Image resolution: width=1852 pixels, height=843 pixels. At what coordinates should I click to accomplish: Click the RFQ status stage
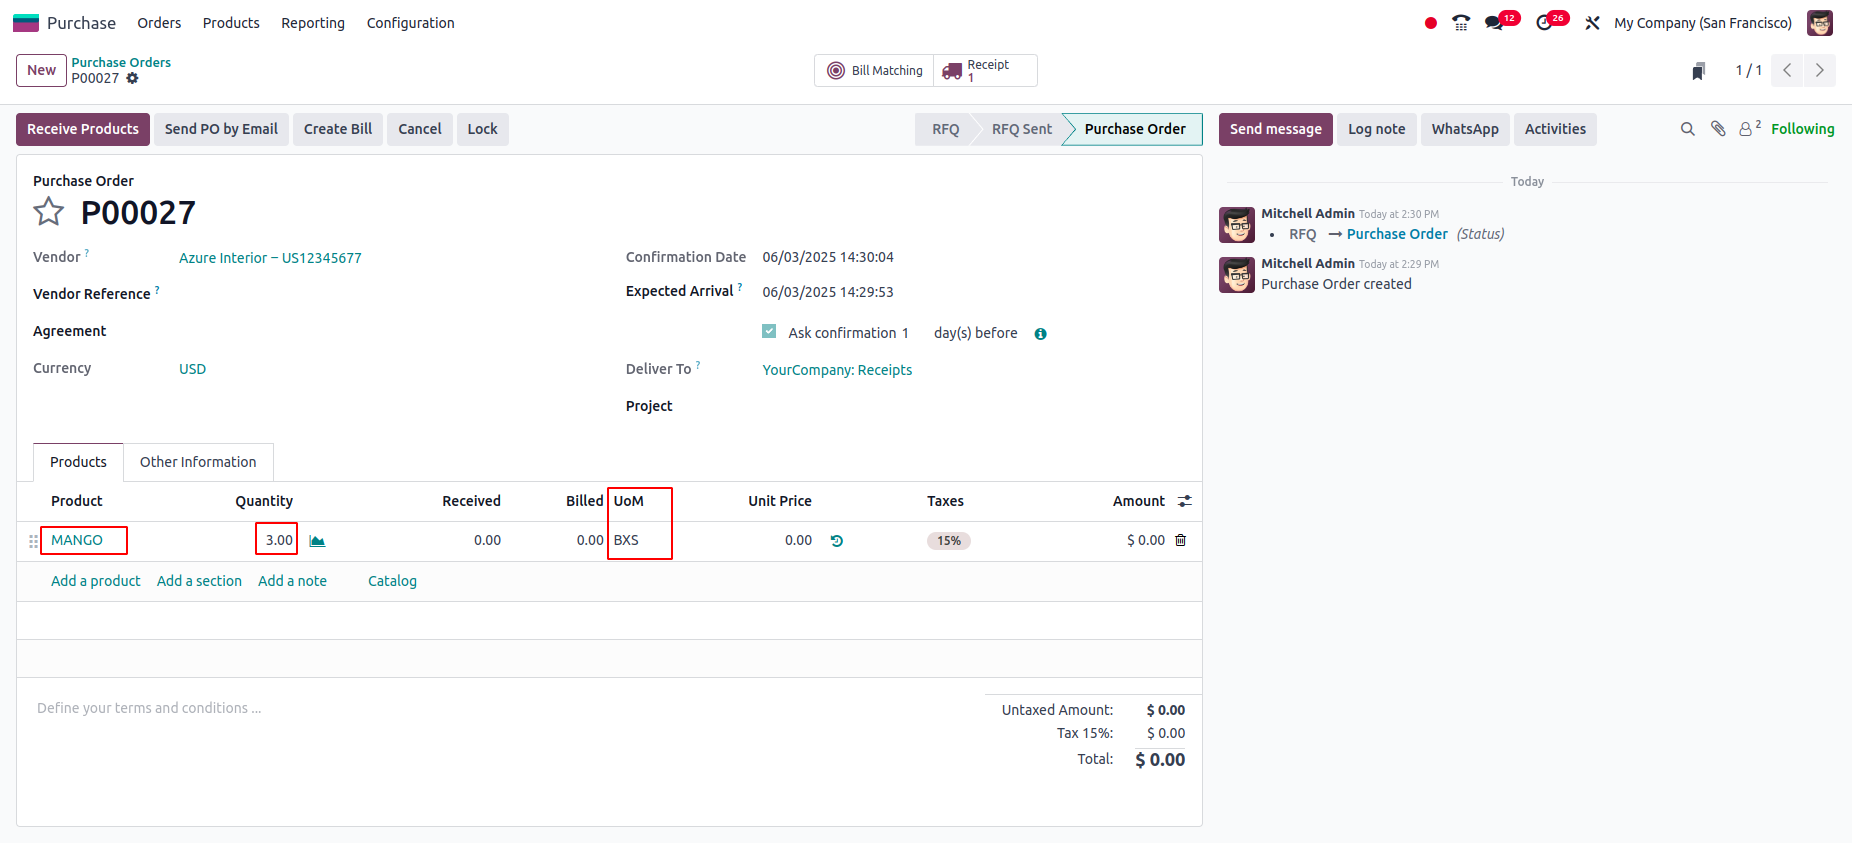tap(945, 129)
